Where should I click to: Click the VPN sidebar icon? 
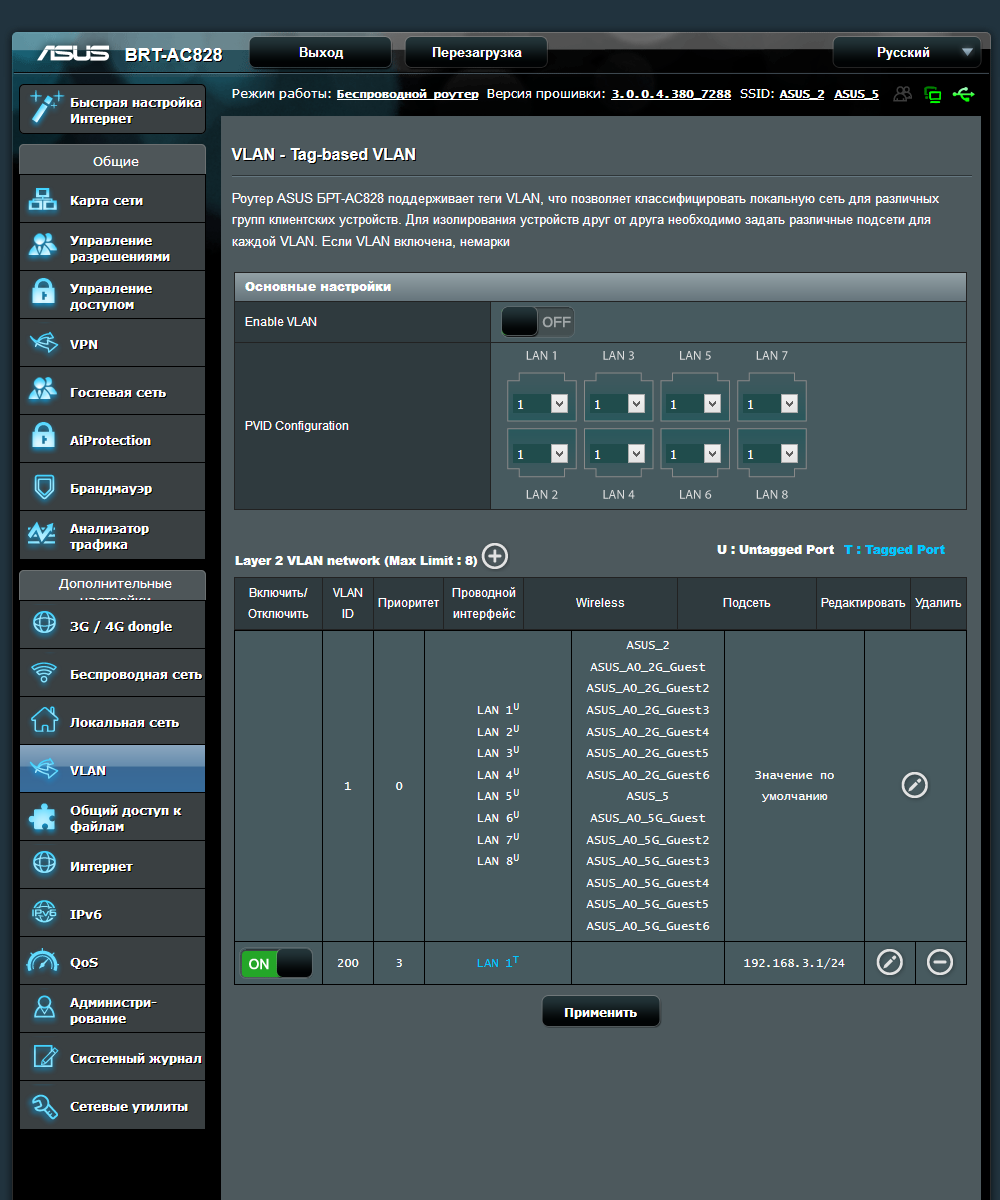(x=43, y=344)
